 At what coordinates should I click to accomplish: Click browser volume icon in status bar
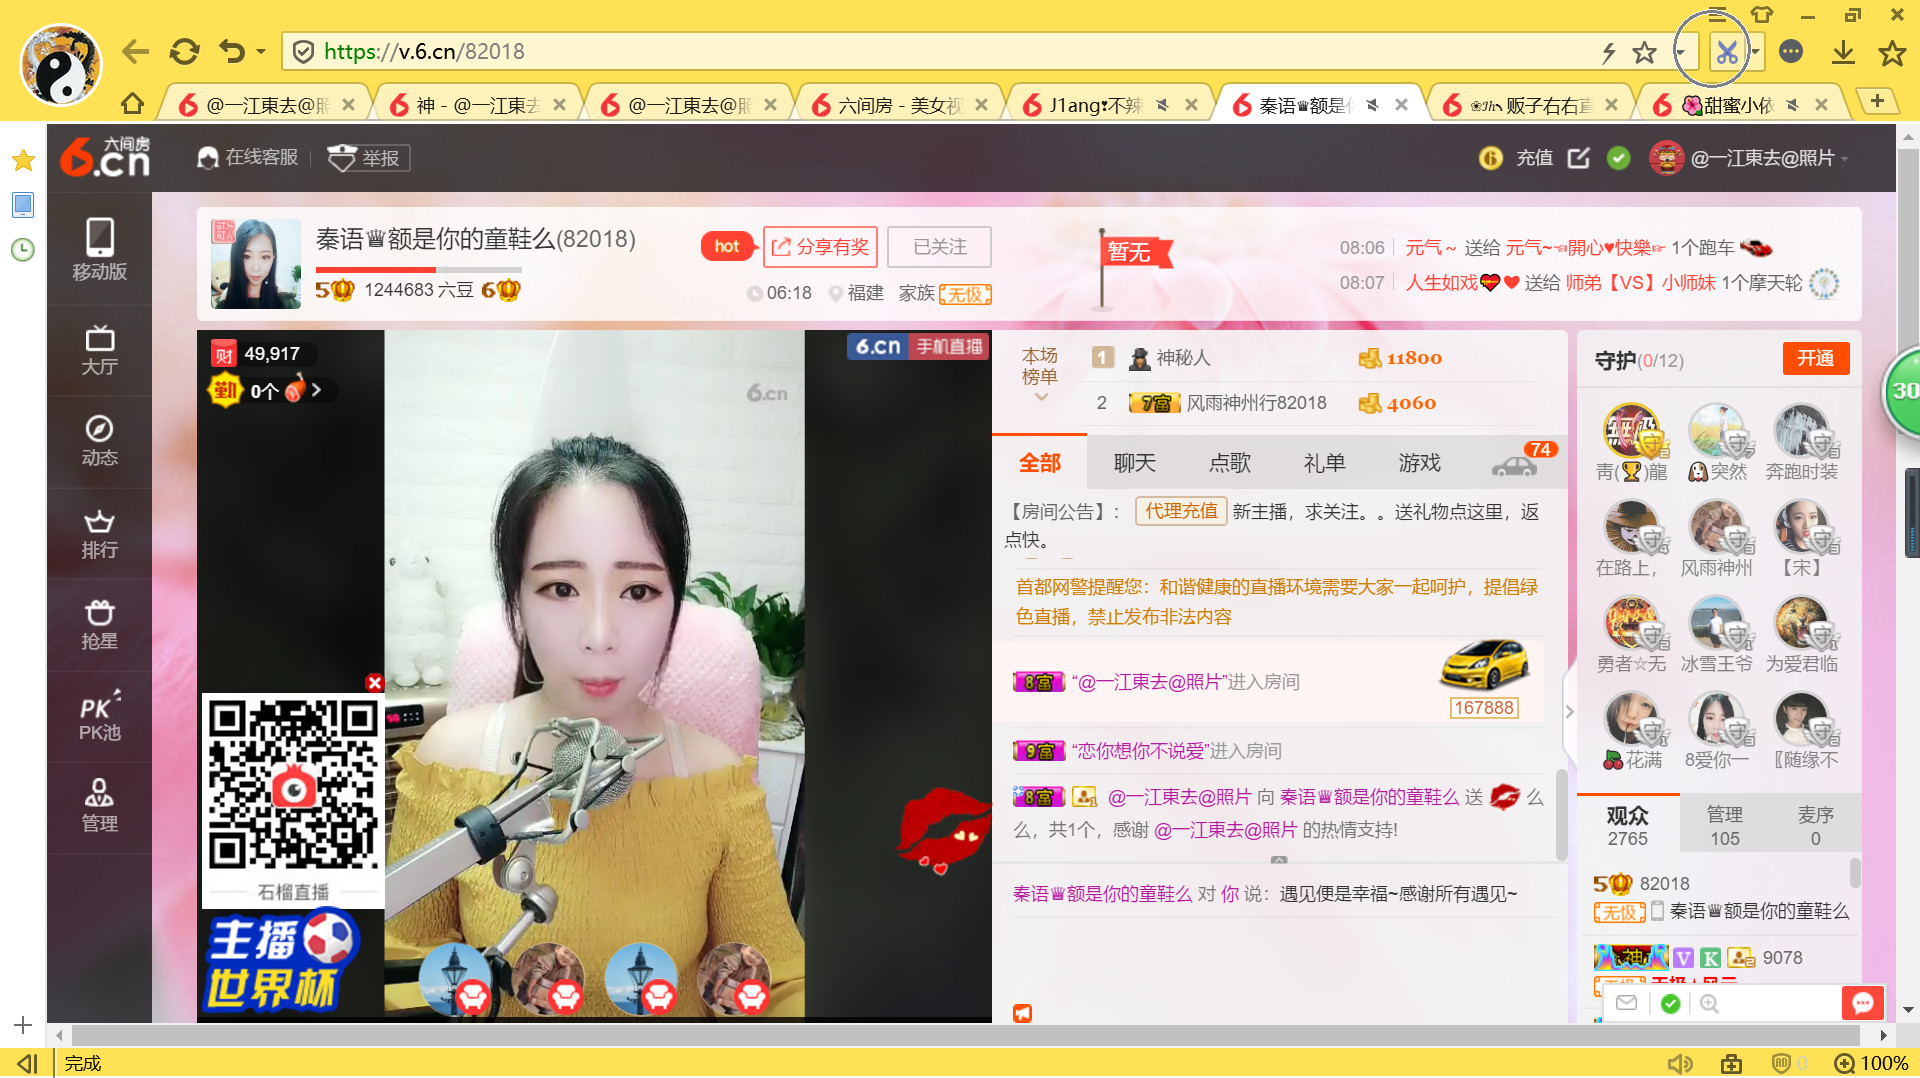[x=1679, y=1063]
